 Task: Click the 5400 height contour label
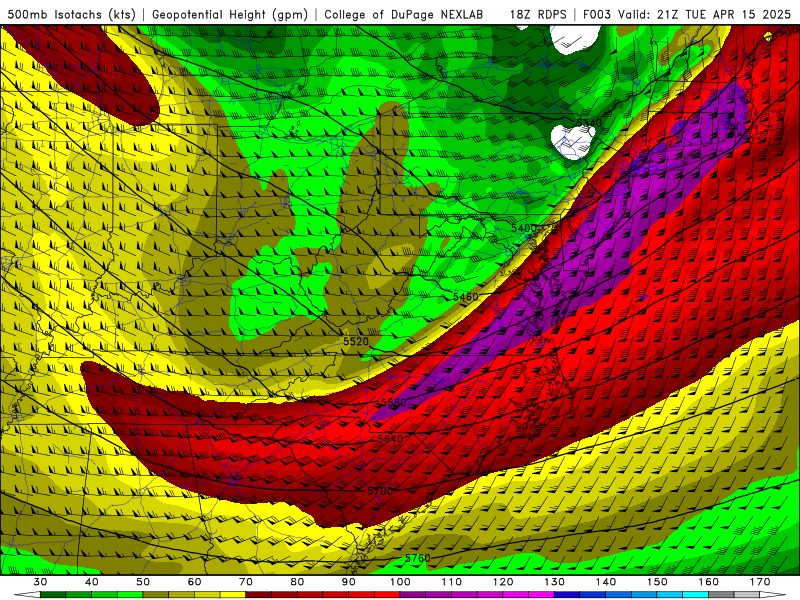tap(524, 228)
